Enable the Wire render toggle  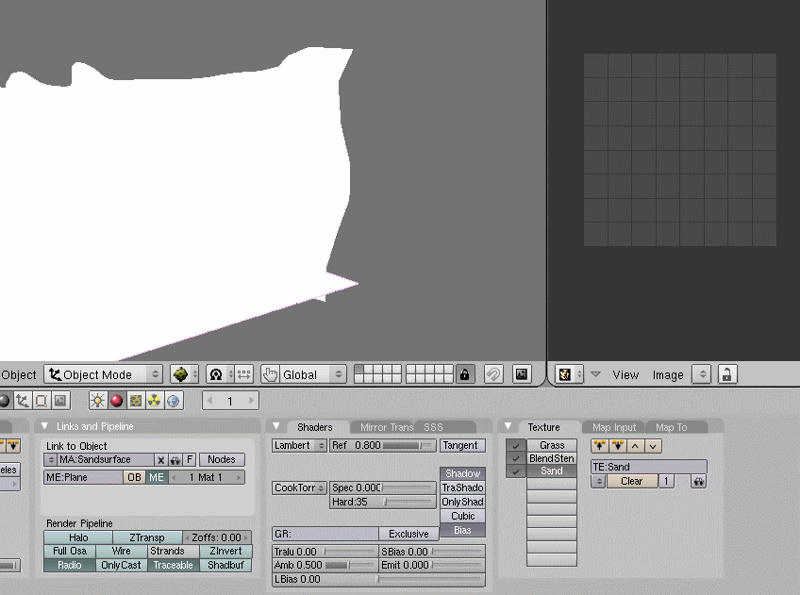pos(121,551)
